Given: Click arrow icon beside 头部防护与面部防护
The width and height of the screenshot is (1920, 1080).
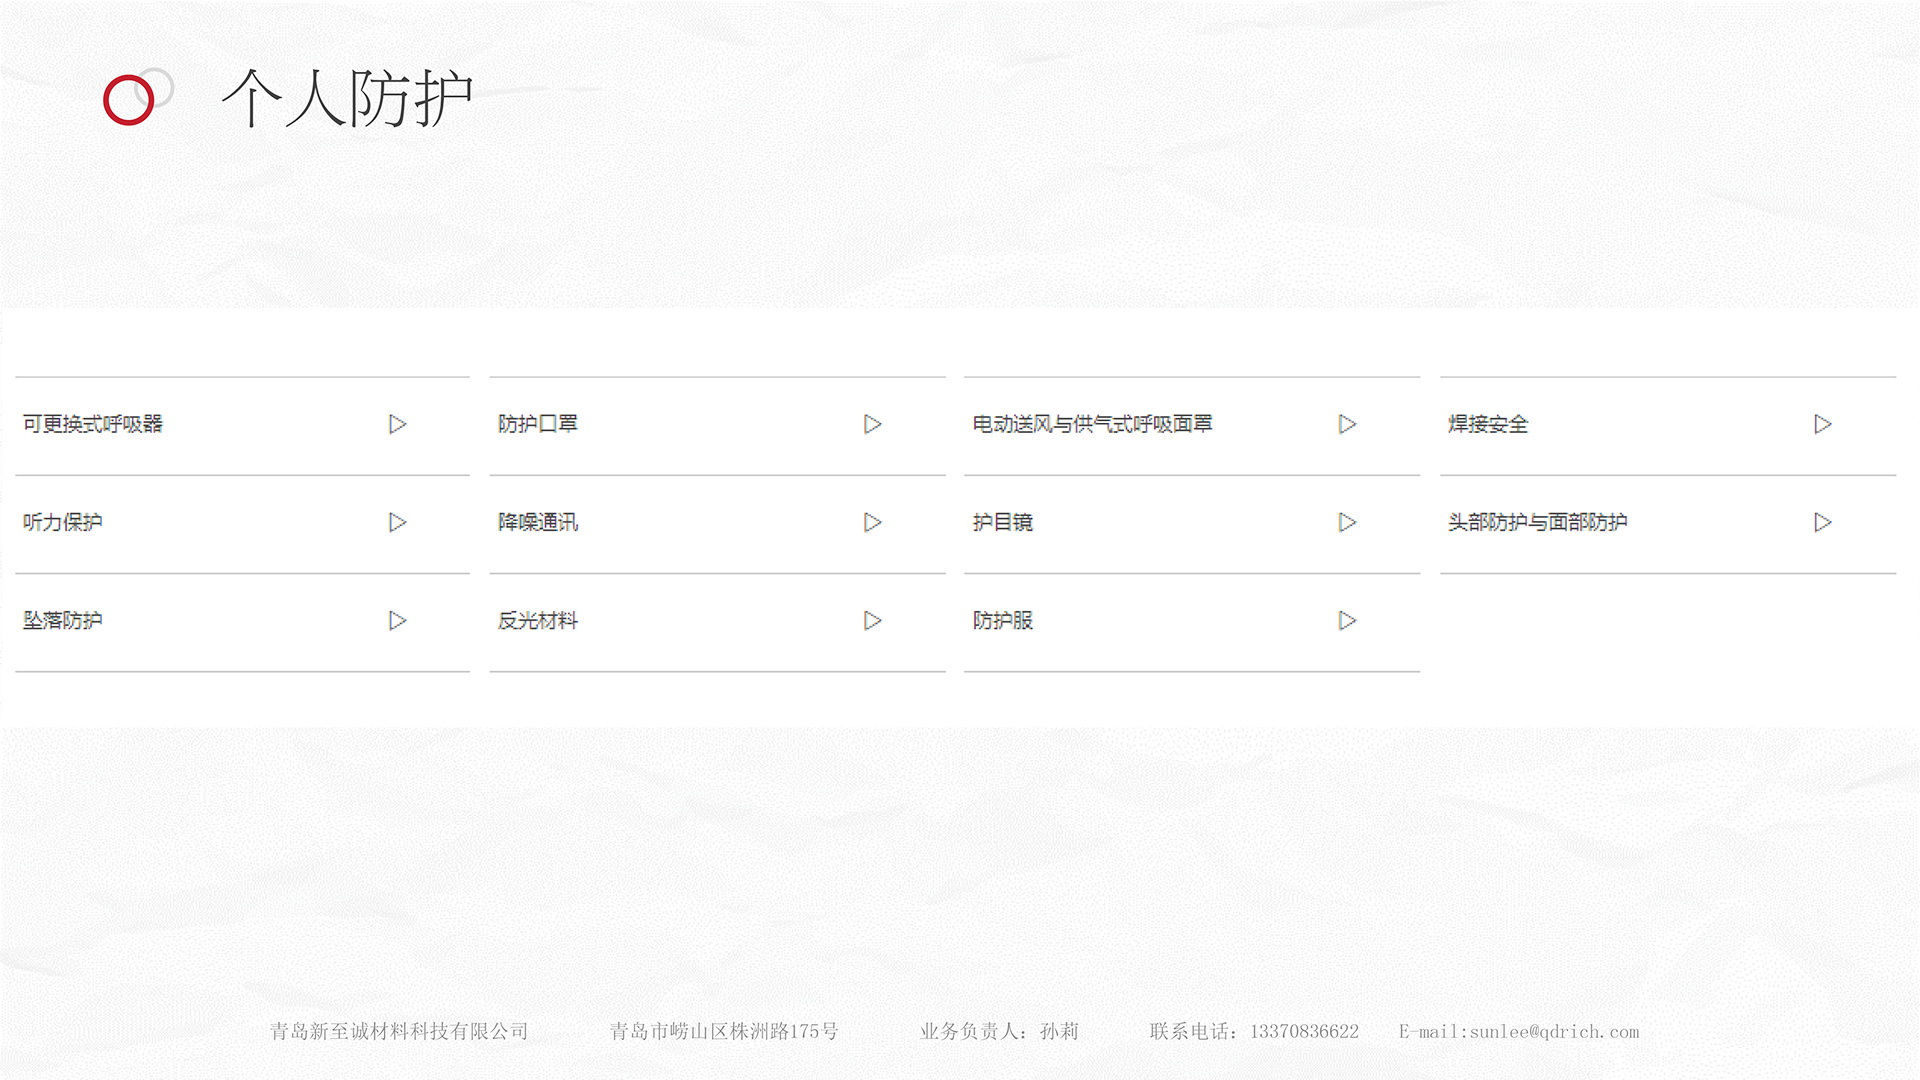Looking at the screenshot, I should [1822, 522].
